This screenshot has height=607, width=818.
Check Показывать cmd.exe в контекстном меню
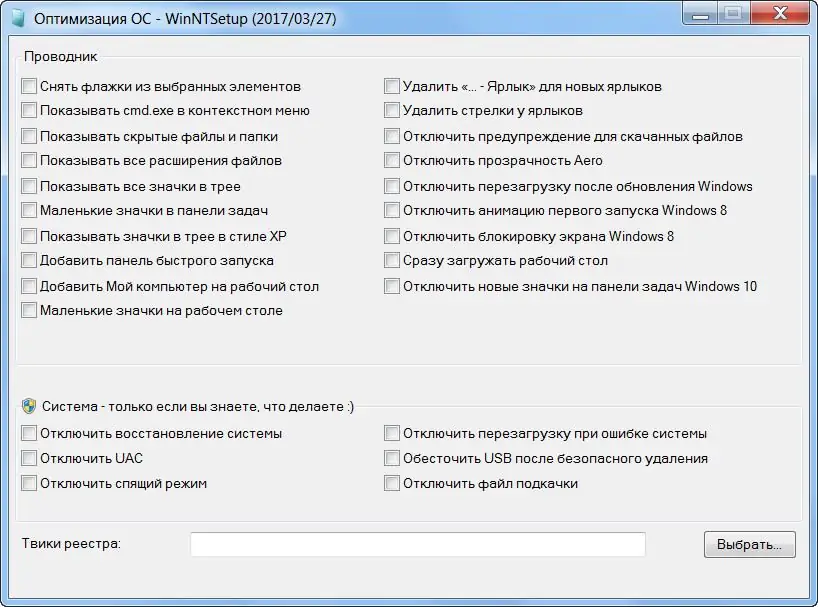tap(29, 111)
